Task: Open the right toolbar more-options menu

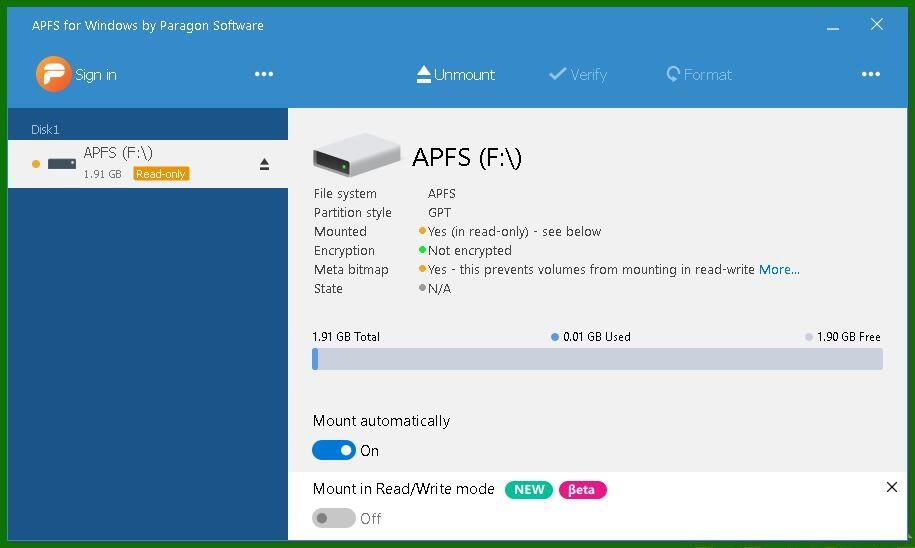Action: click(871, 74)
